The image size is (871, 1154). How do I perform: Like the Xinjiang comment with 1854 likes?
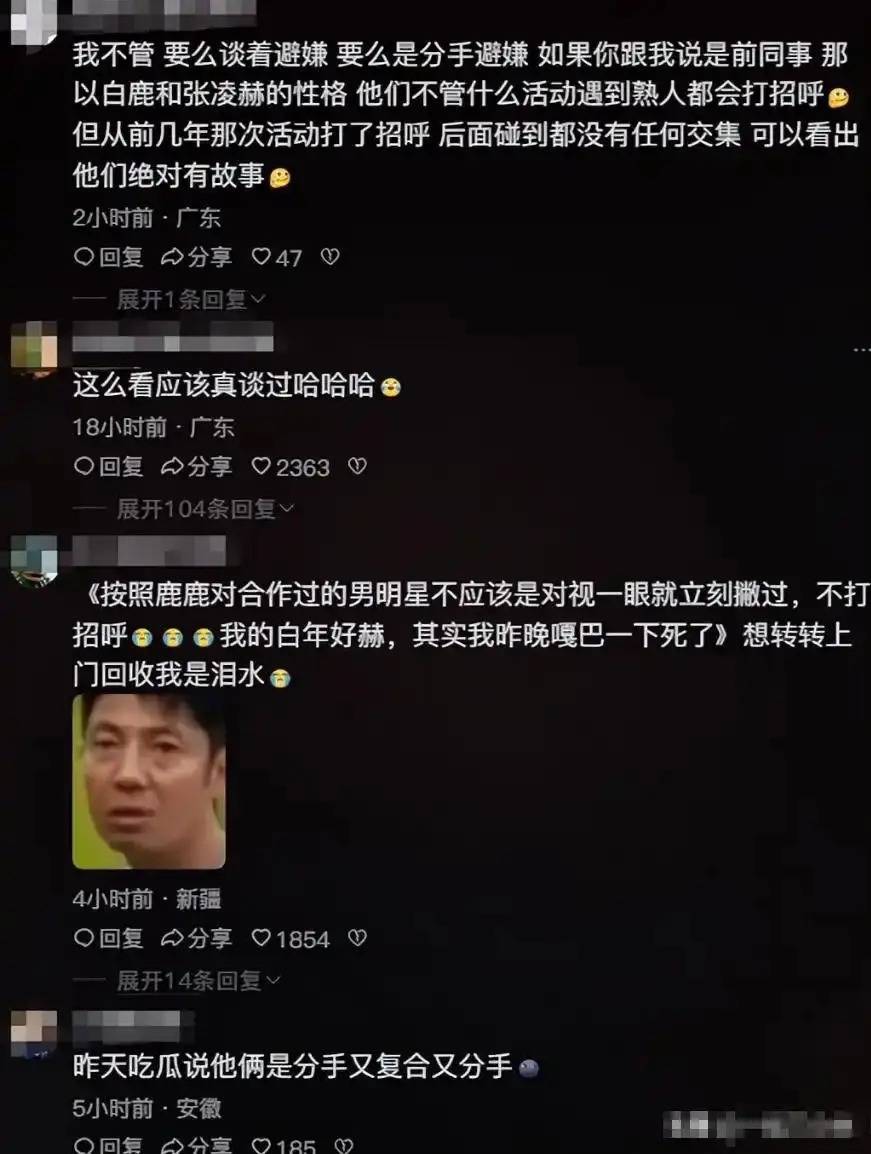pyautogui.click(x=291, y=938)
